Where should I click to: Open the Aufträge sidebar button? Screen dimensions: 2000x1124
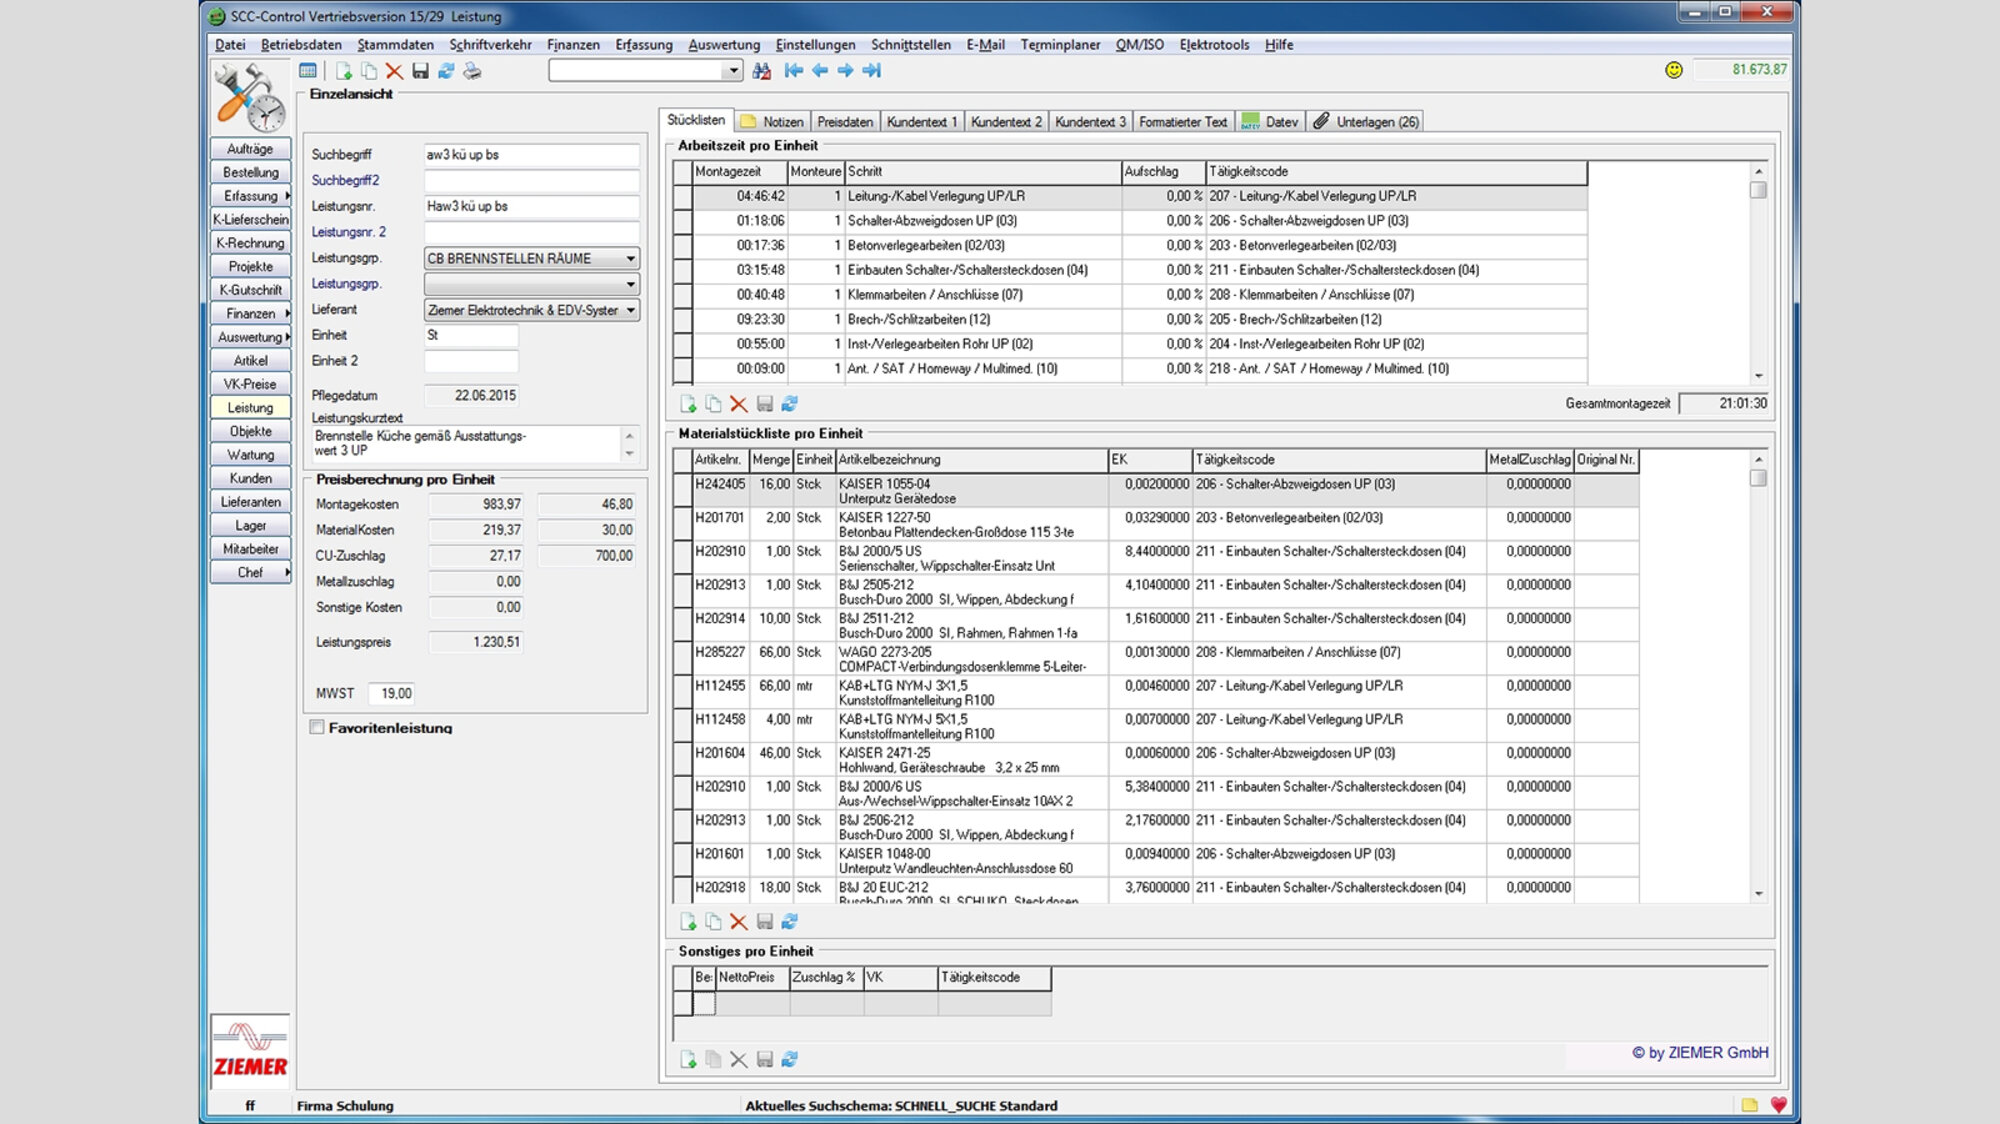[250, 148]
